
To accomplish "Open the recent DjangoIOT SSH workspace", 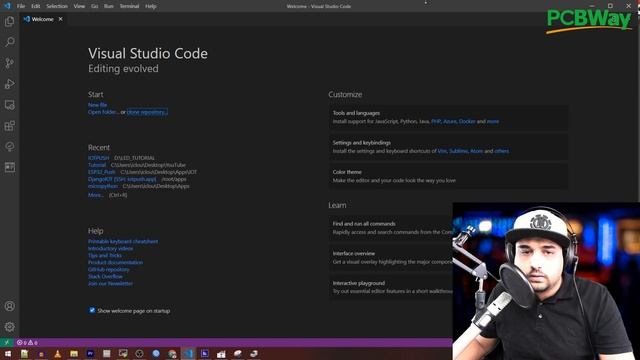I will (122, 179).
